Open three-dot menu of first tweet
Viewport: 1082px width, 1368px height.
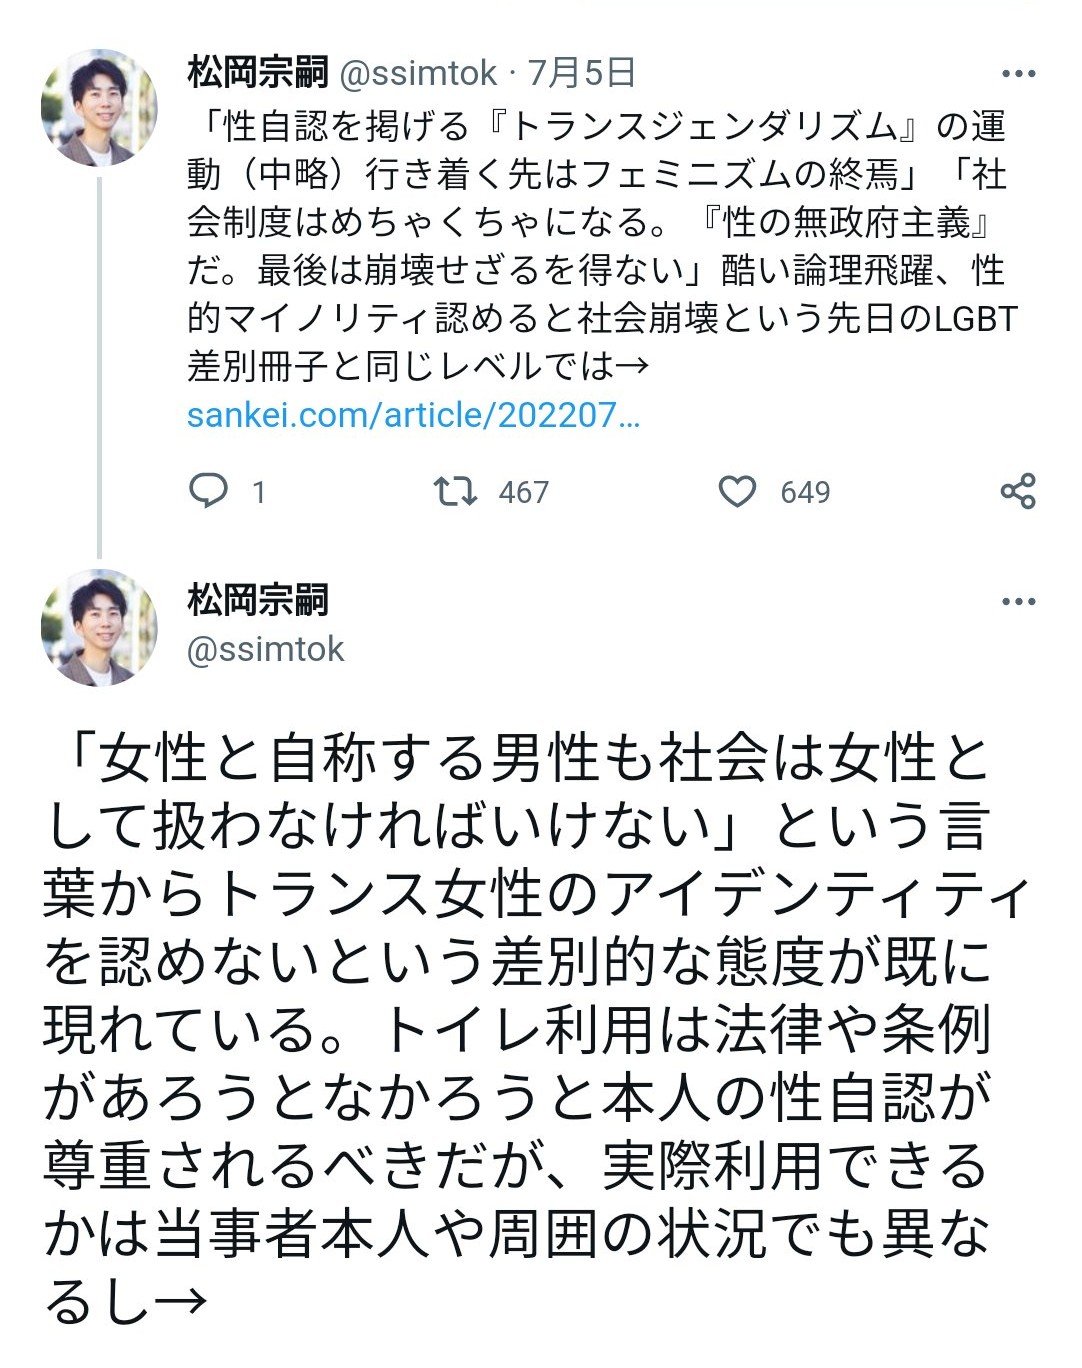coord(1018,74)
